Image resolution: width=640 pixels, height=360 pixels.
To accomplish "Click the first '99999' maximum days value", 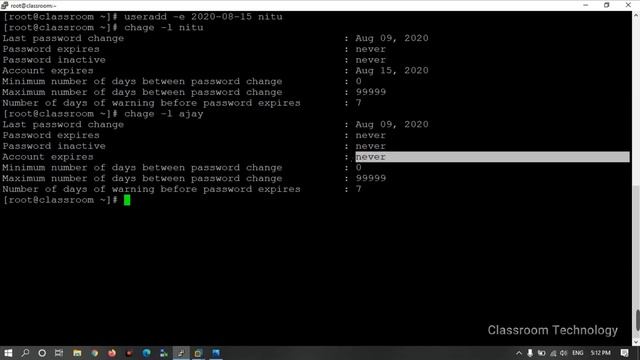I will pyautogui.click(x=371, y=92).
